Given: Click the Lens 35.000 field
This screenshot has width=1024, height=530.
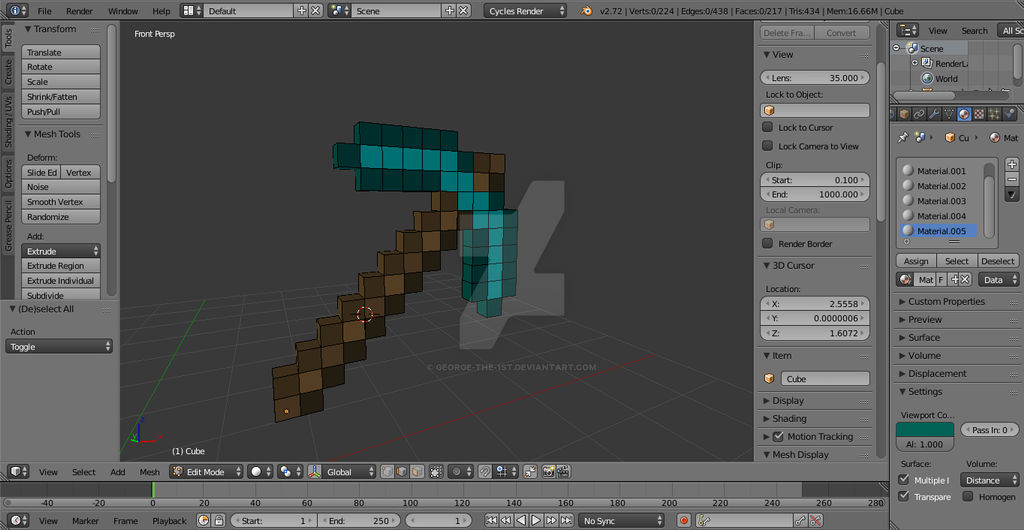Looking at the screenshot, I should coord(815,78).
